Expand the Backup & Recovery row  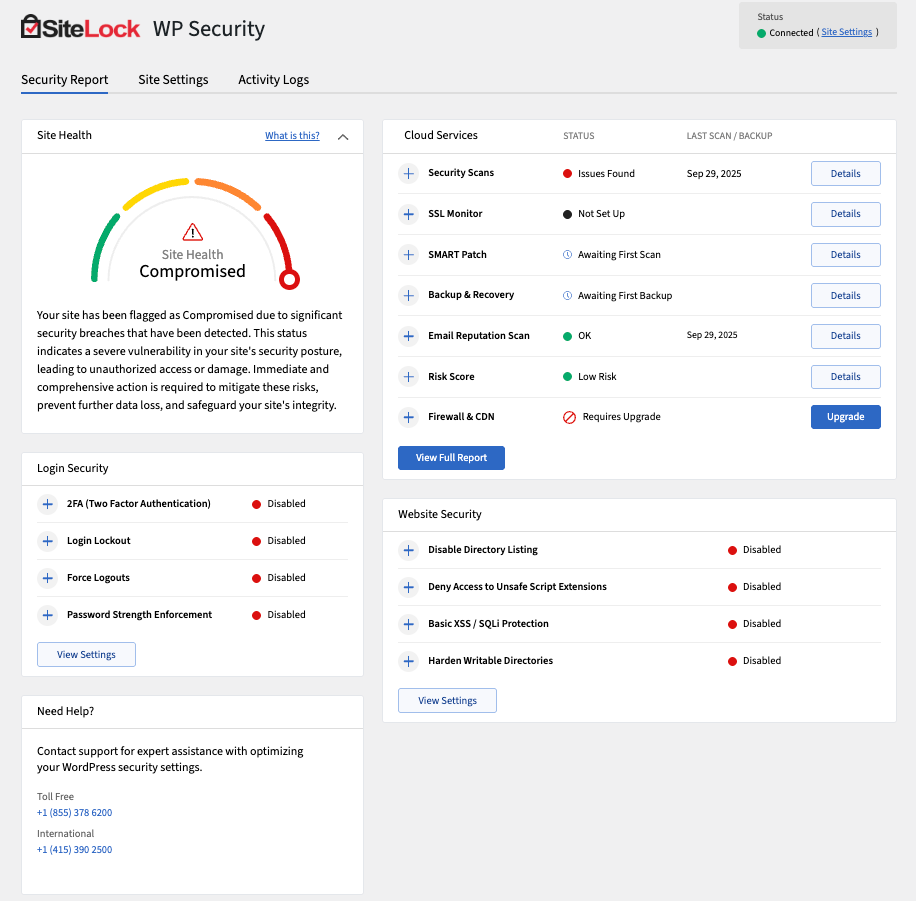coord(408,295)
